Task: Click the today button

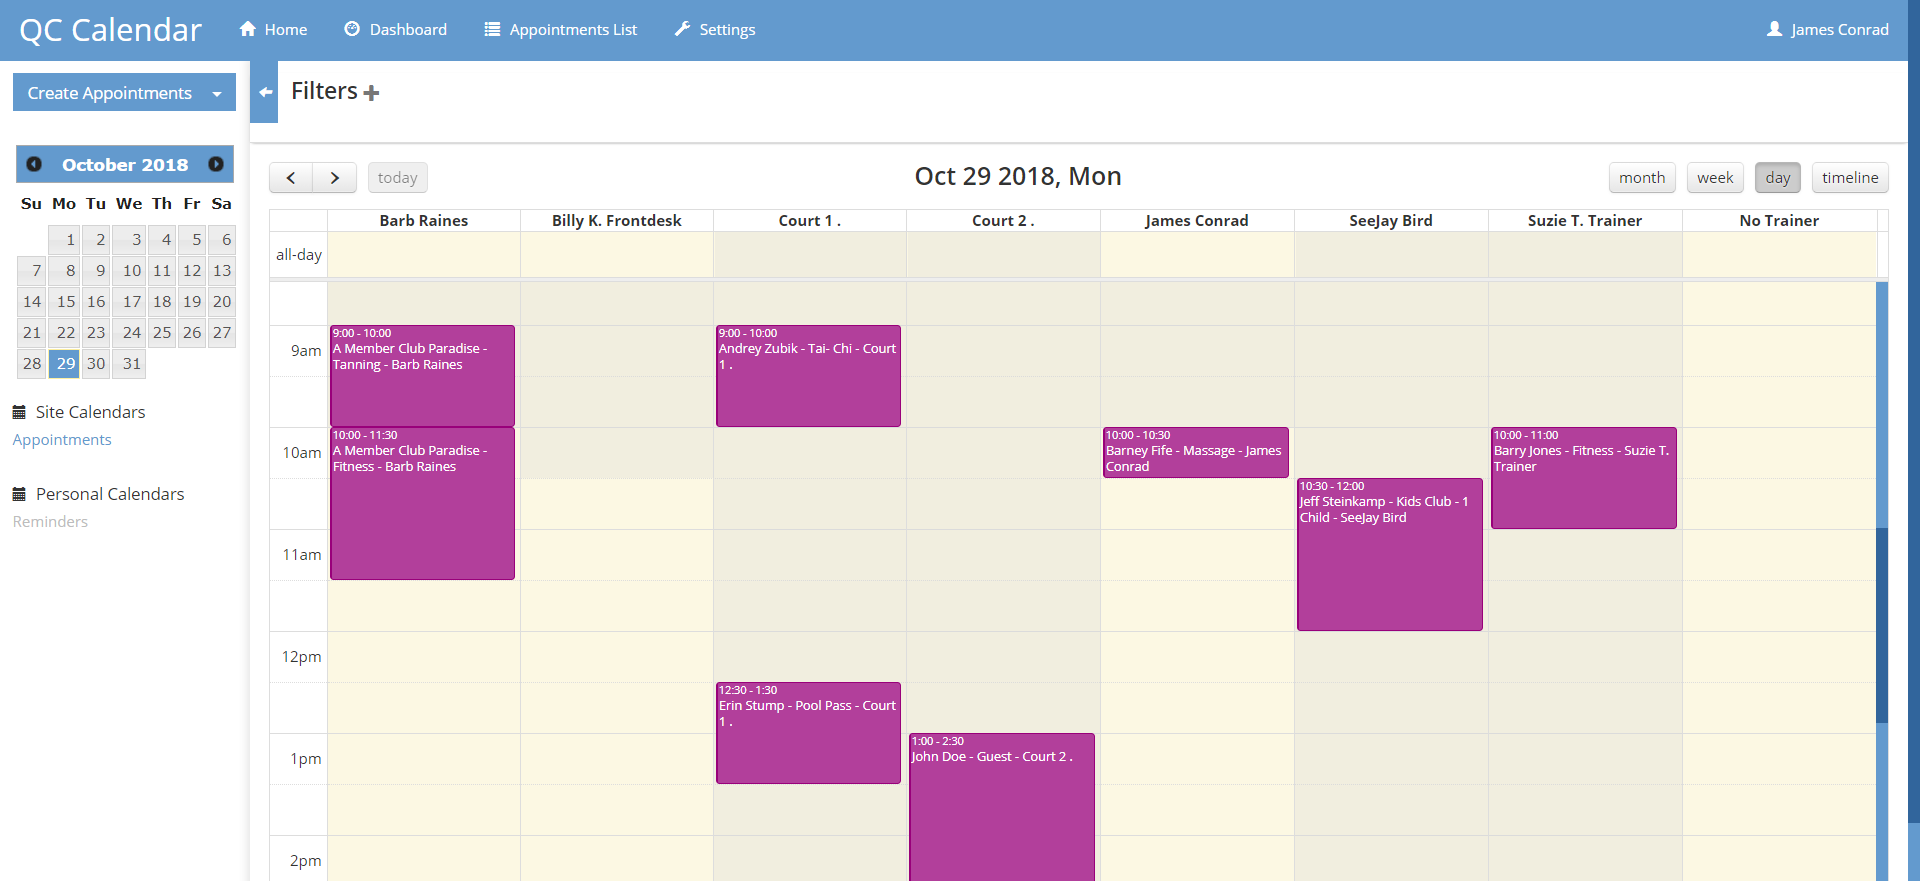Action: tap(397, 178)
